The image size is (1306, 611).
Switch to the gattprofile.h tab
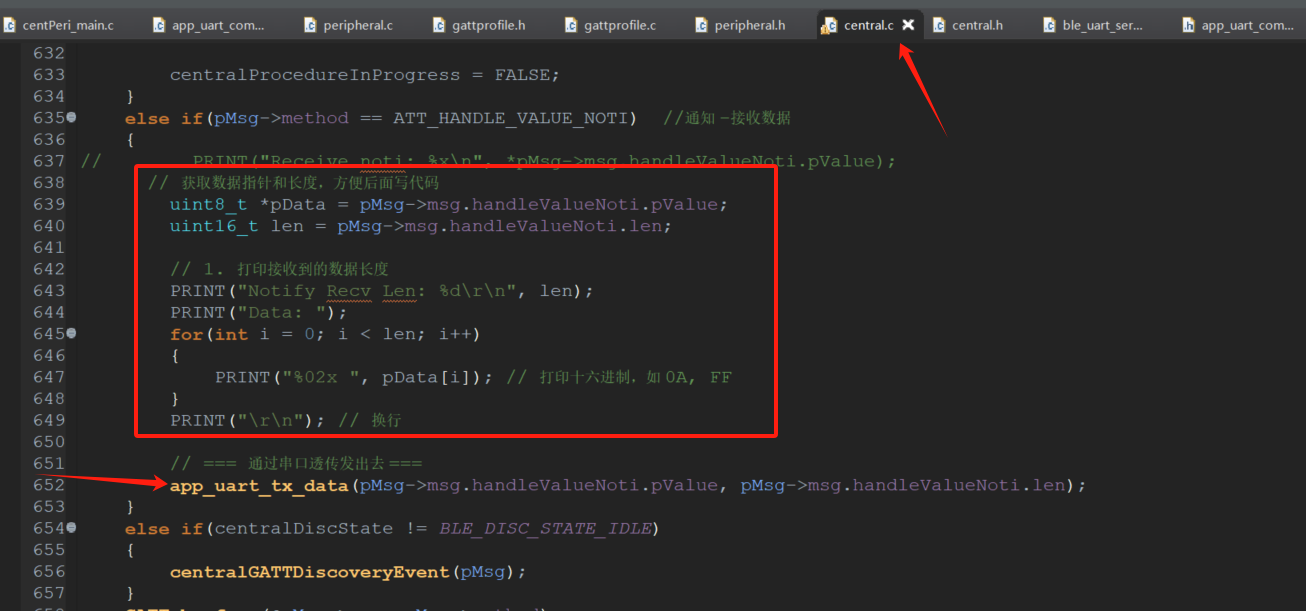click(x=478, y=25)
